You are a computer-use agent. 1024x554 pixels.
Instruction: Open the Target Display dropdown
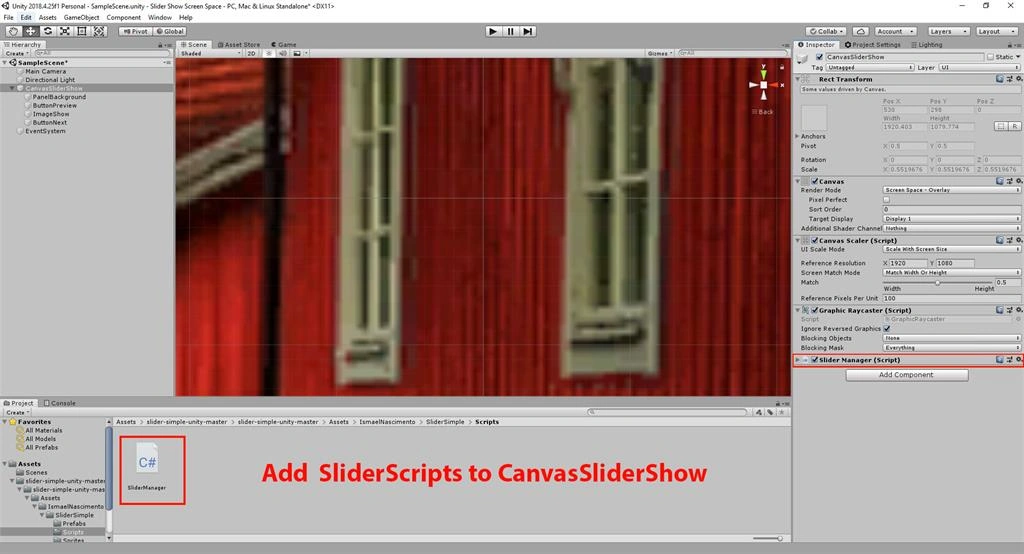click(952, 218)
